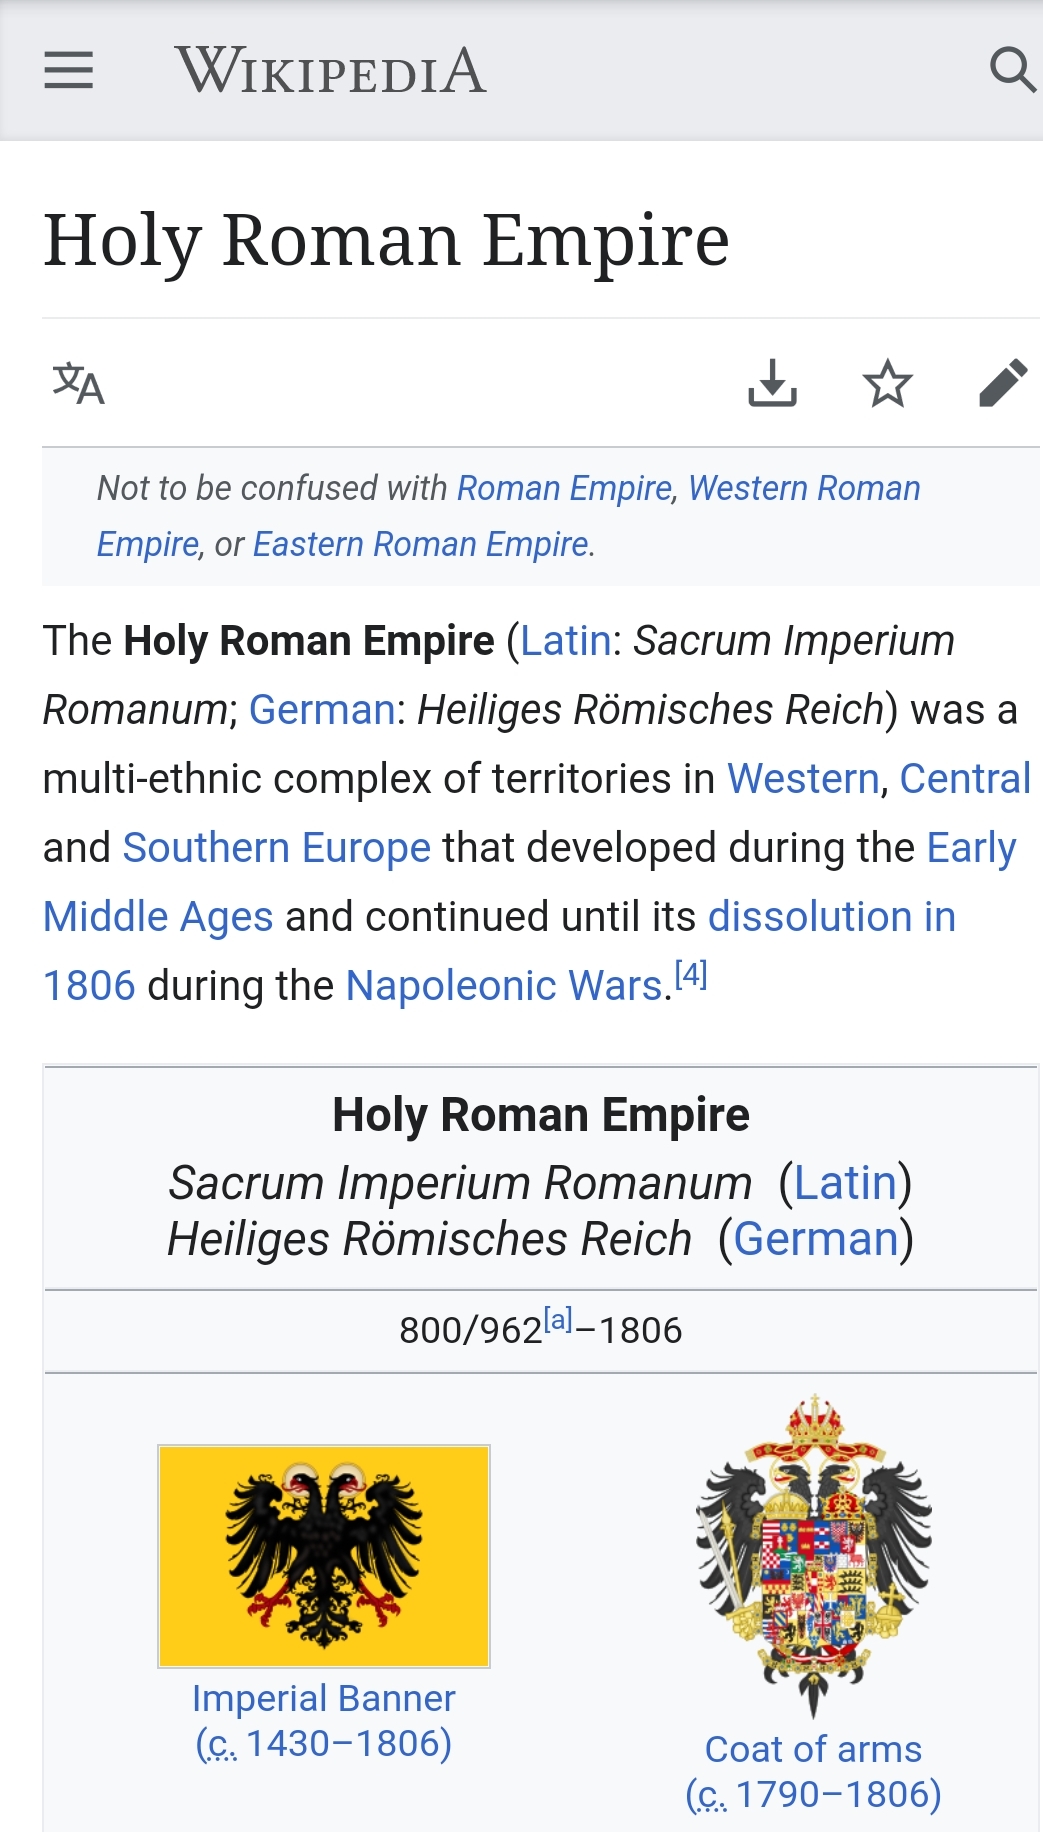1043x1832 pixels.
Task: Open the Eastern Roman Empire link
Action: 420,544
